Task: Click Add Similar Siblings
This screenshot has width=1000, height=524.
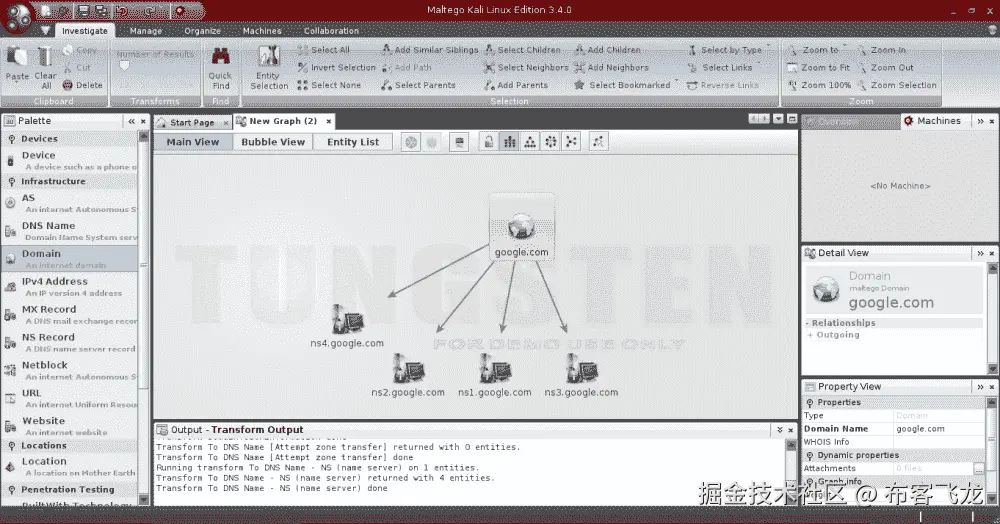Action: pos(430,50)
